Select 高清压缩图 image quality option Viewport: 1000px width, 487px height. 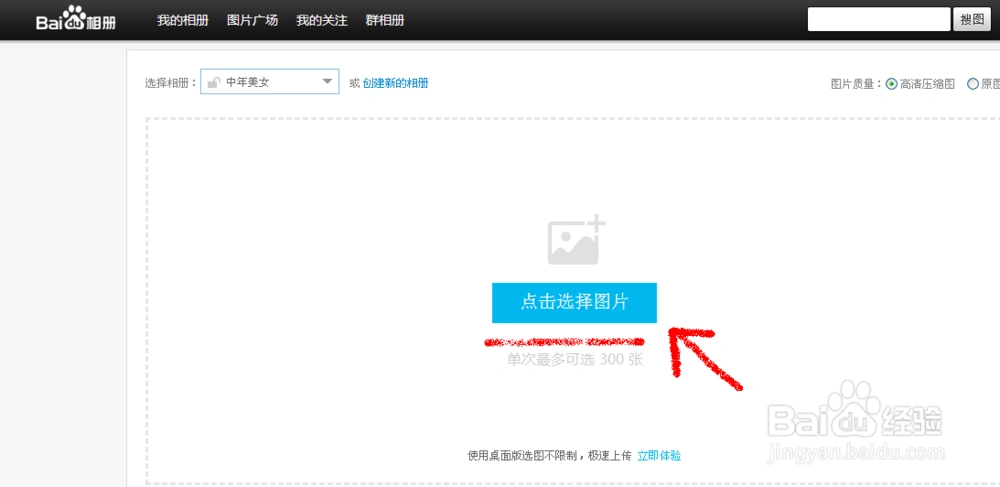coord(891,85)
